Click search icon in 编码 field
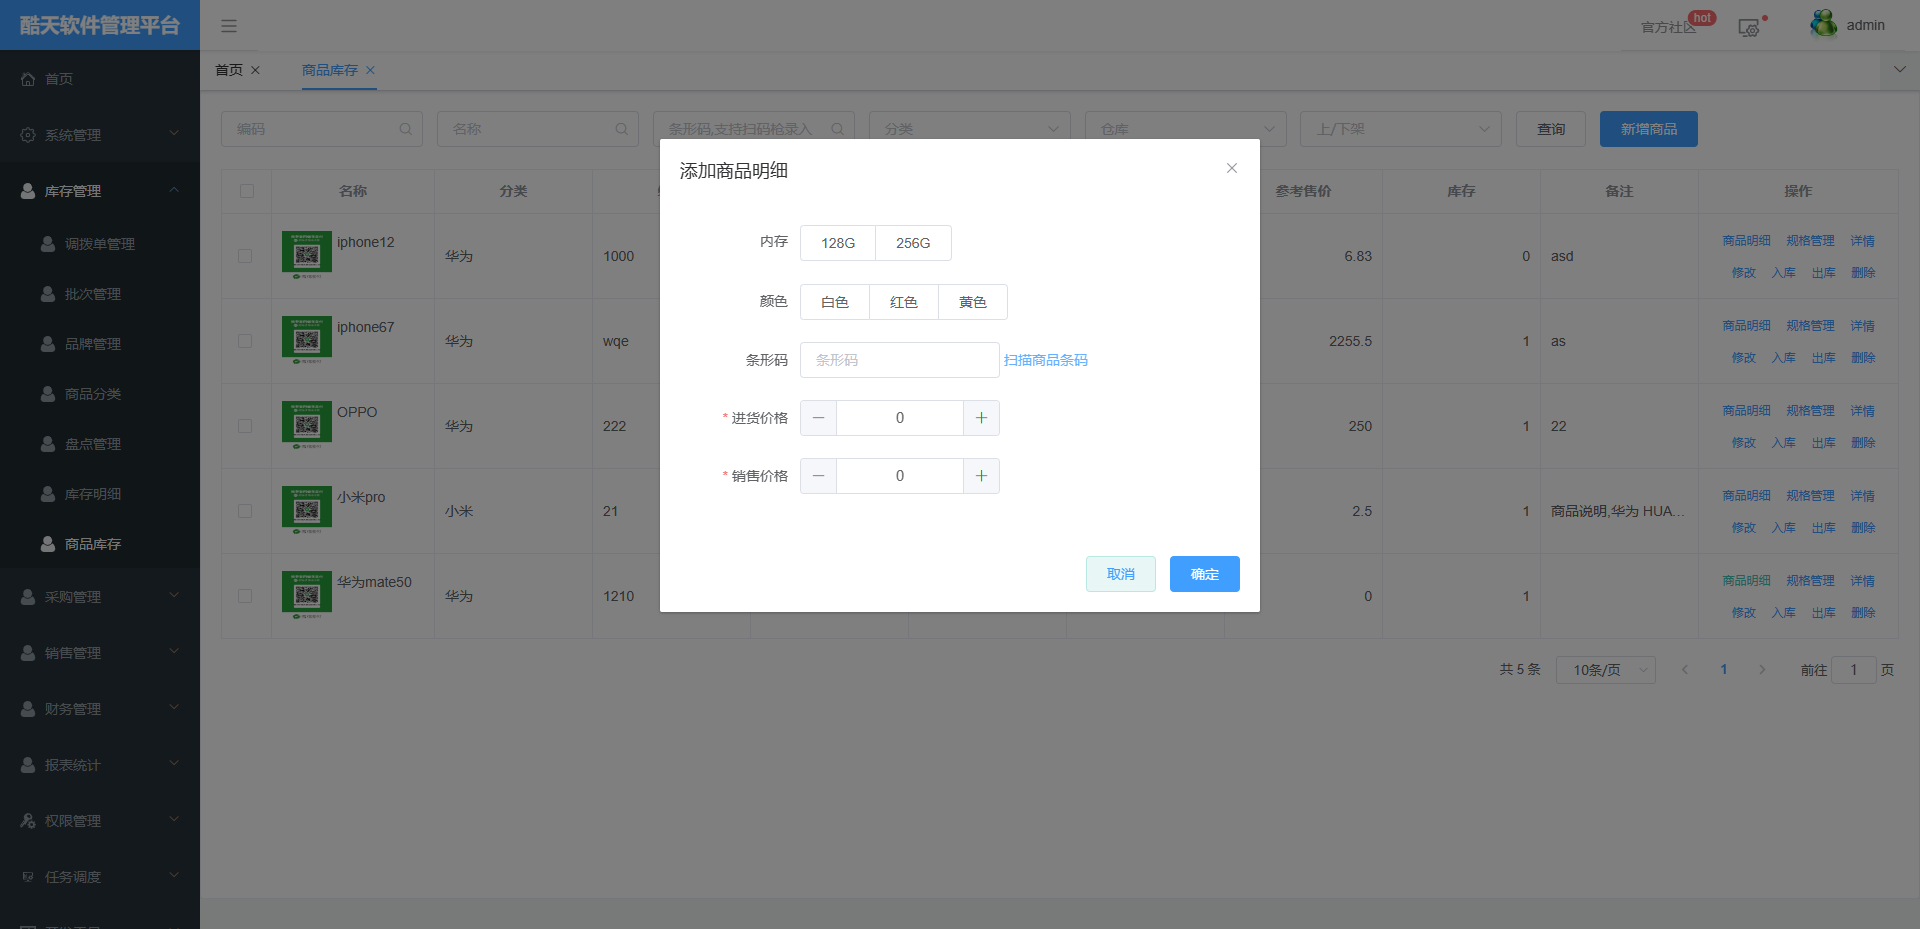Image resolution: width=1920 pixels, height=929 pixels. [x=405, y=129]
